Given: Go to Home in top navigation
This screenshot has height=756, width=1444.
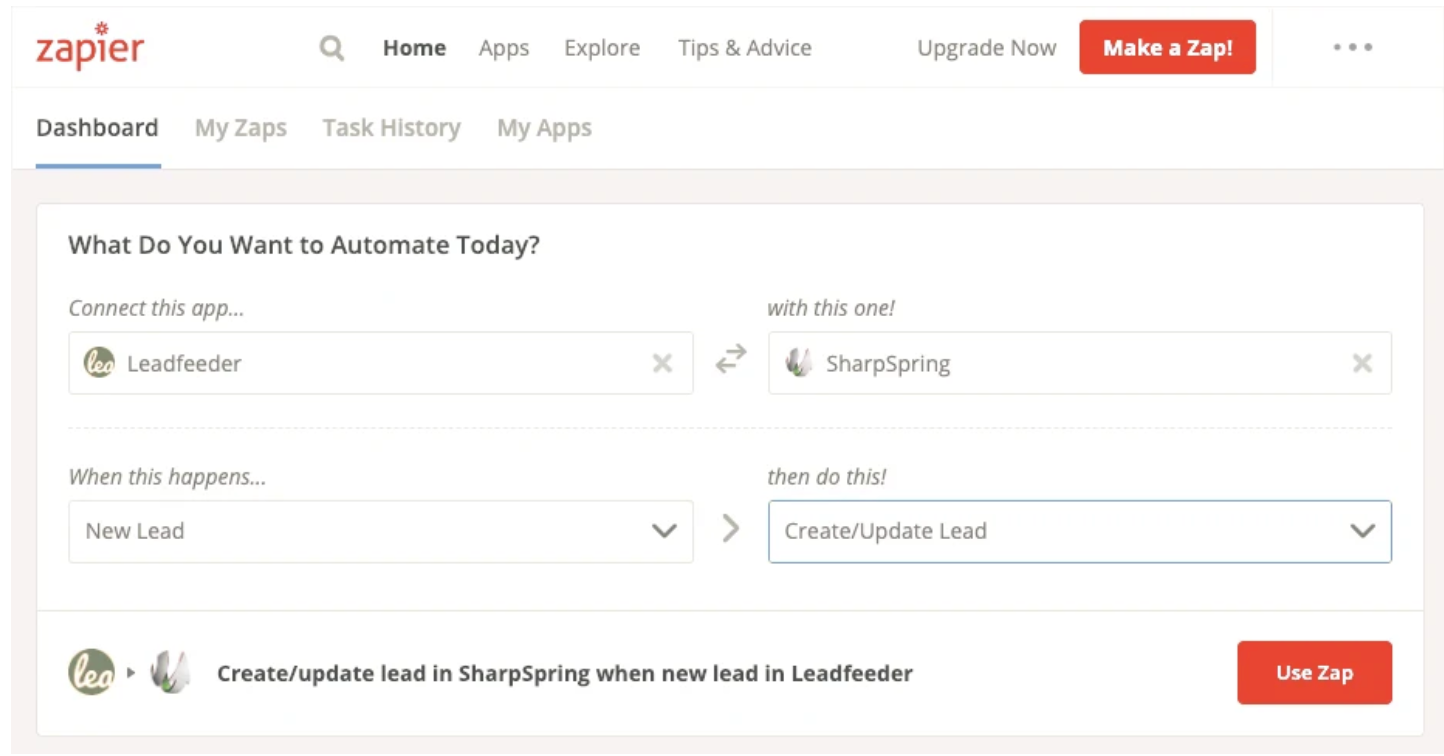Looking at the screenshot, I should [x=414, y=48].
